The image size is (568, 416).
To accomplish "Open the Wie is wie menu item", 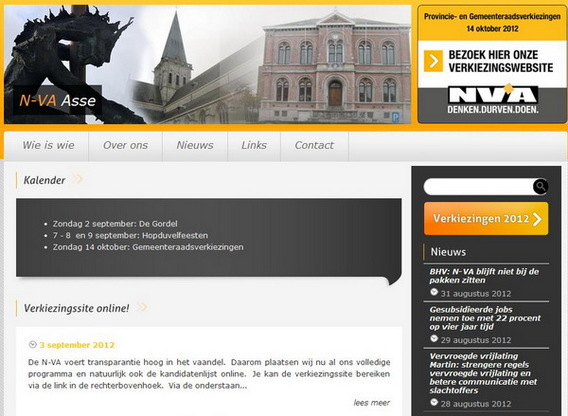I will pyautogui.click(x=48, y=145).
